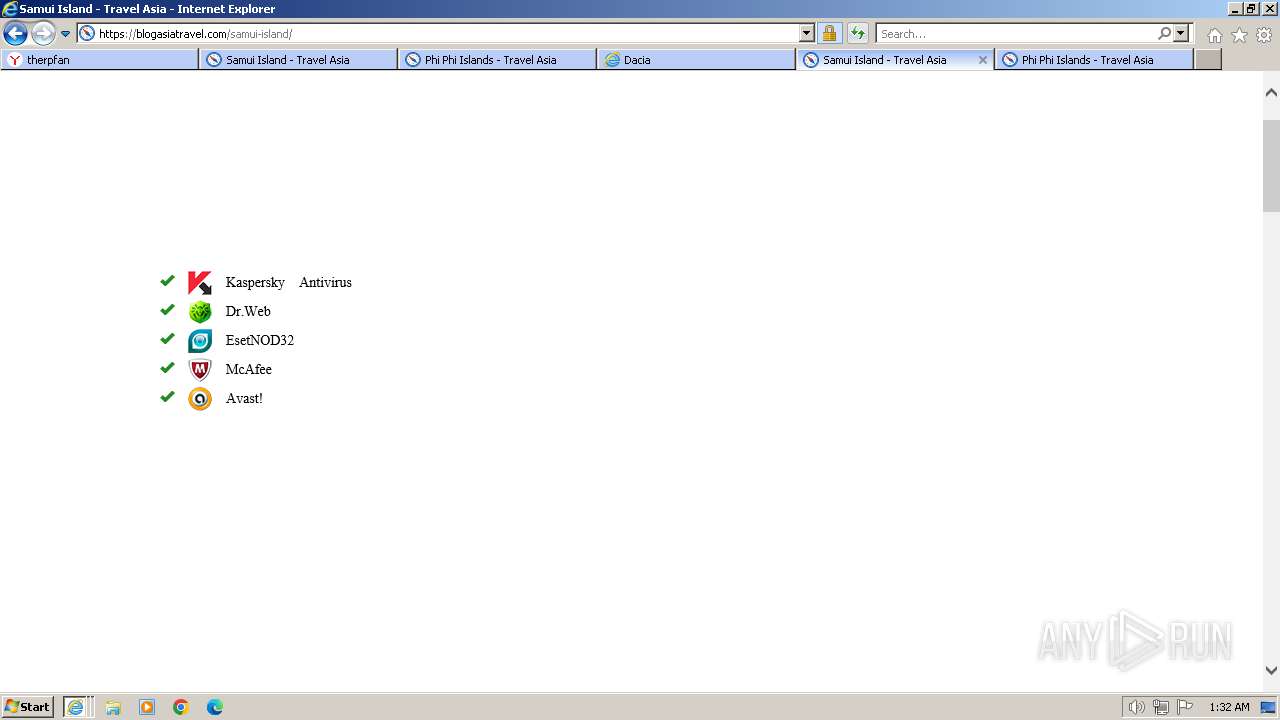This screenshot has height=720, width=1280.
Task: Open a new blank tab
Action: pos(1208,60)
